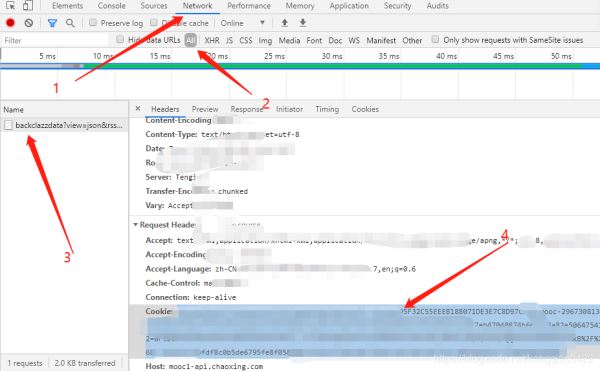600x371 pixels.
Task: Click the import HAR upload arrow
Action: click(284, 23)
